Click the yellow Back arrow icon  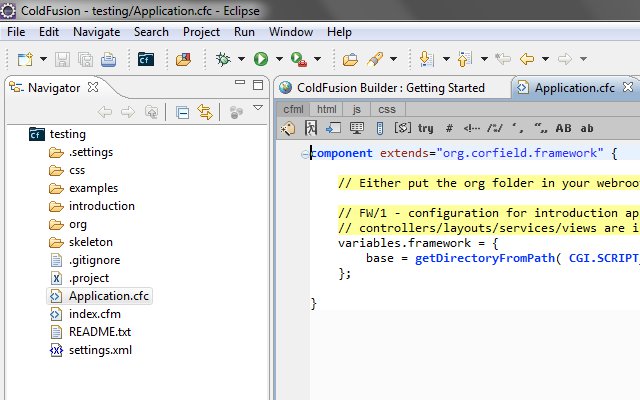tap(527, 59)
